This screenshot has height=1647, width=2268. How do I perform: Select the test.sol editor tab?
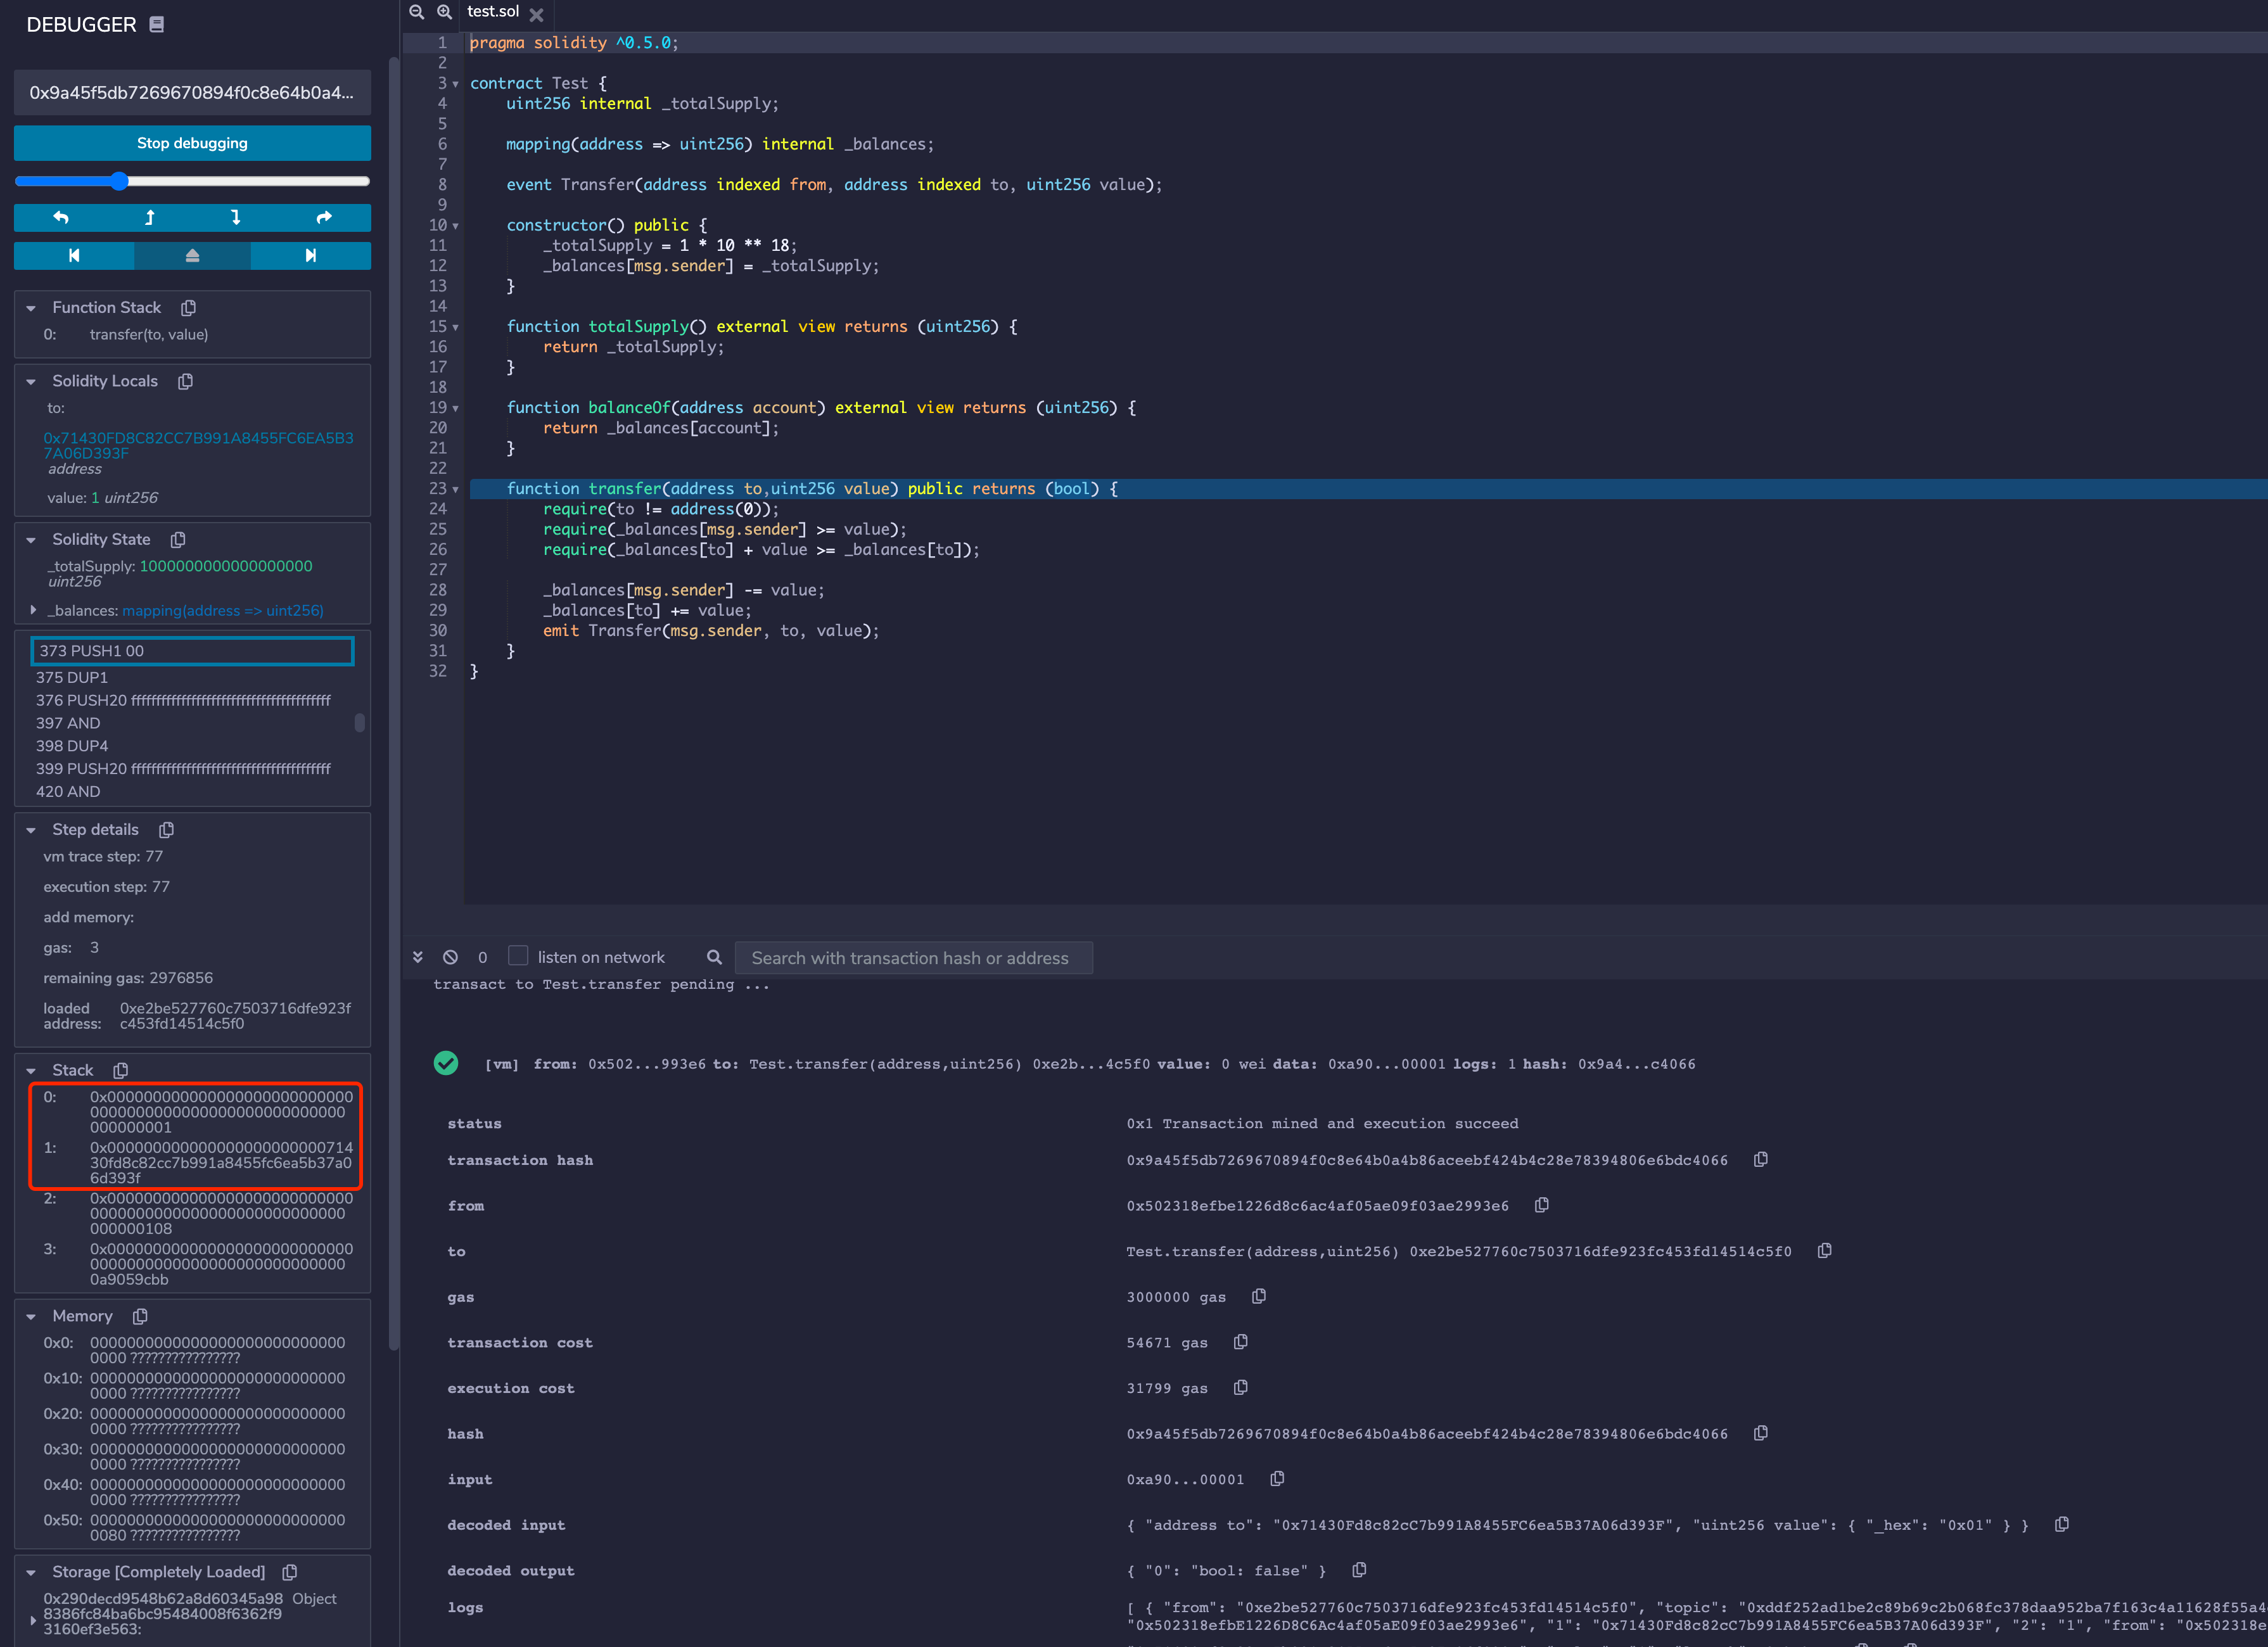(493, 12)
